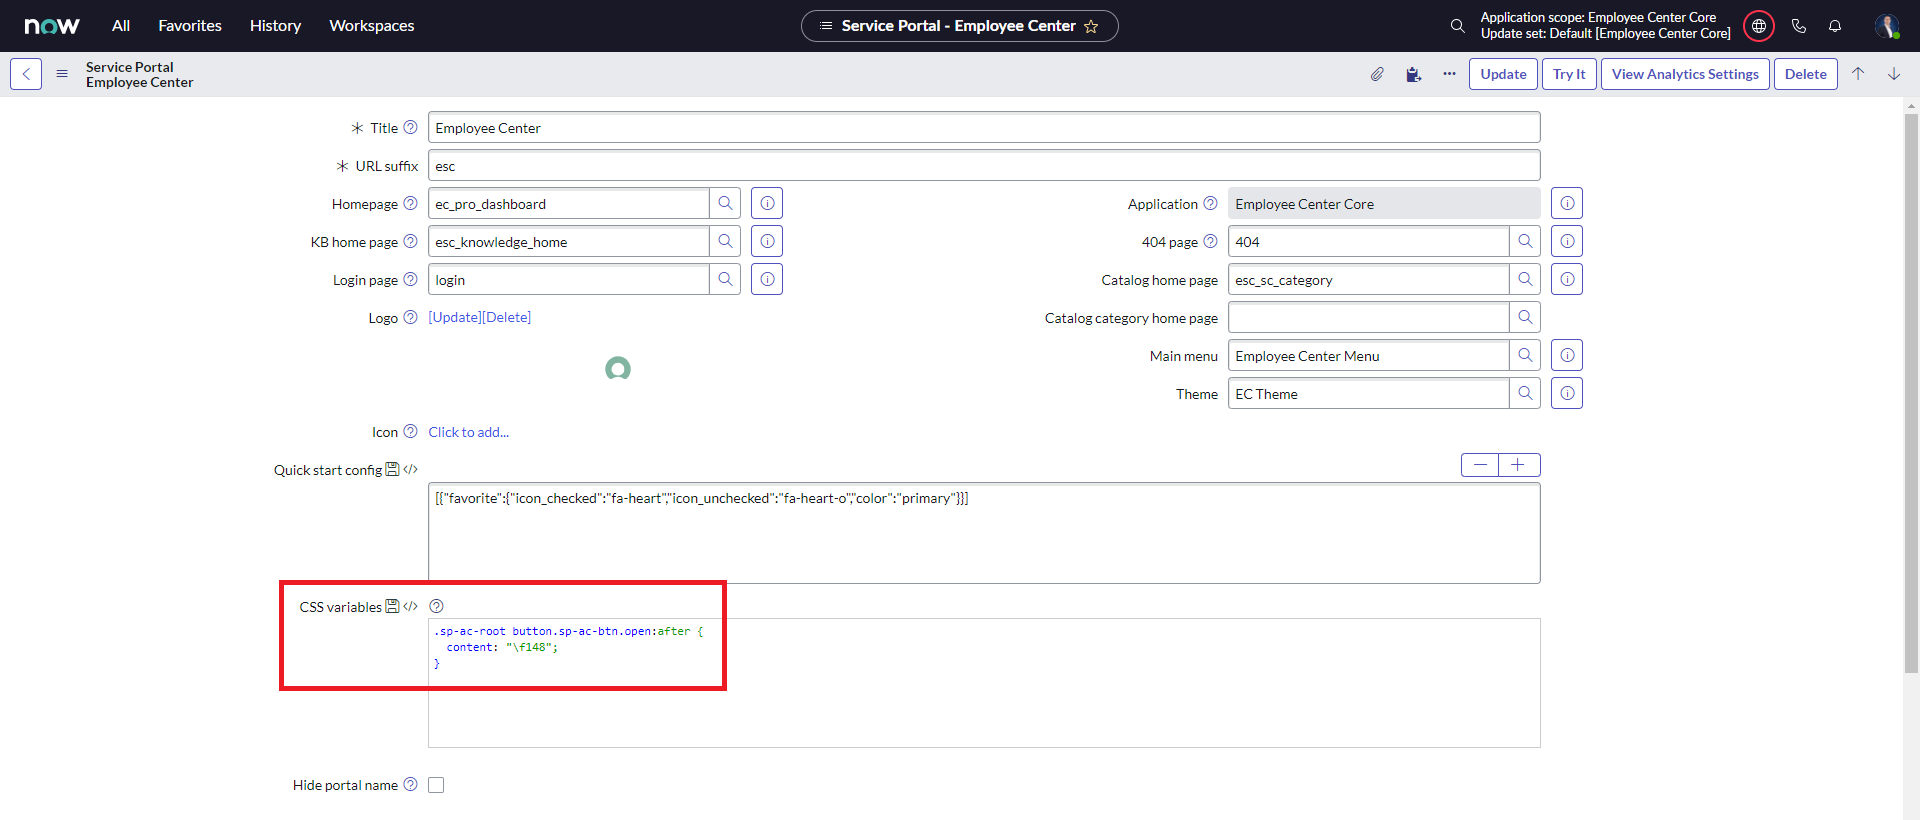Open lookup for Main menu field

click(x=1525, y=356)
